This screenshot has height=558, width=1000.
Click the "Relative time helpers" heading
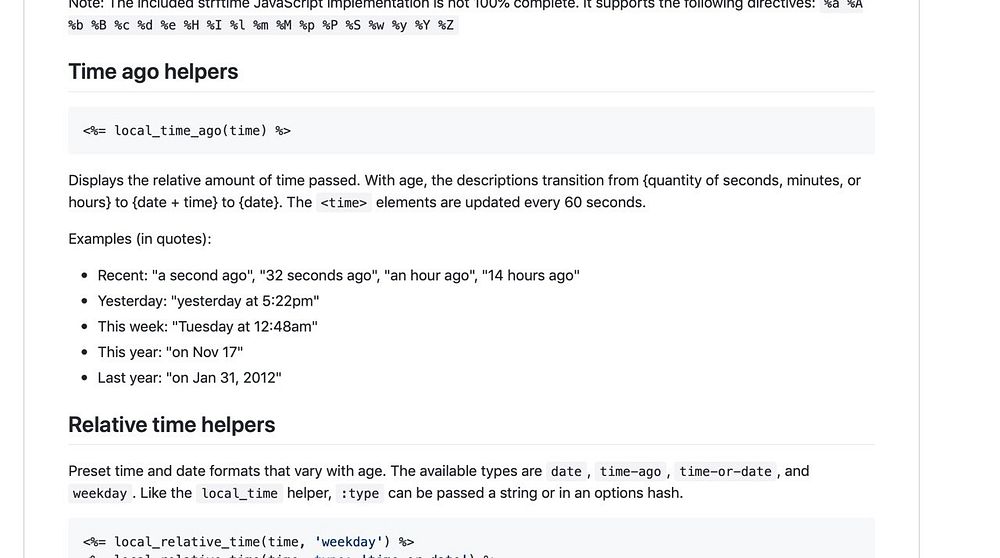click(x=172, y=425)
